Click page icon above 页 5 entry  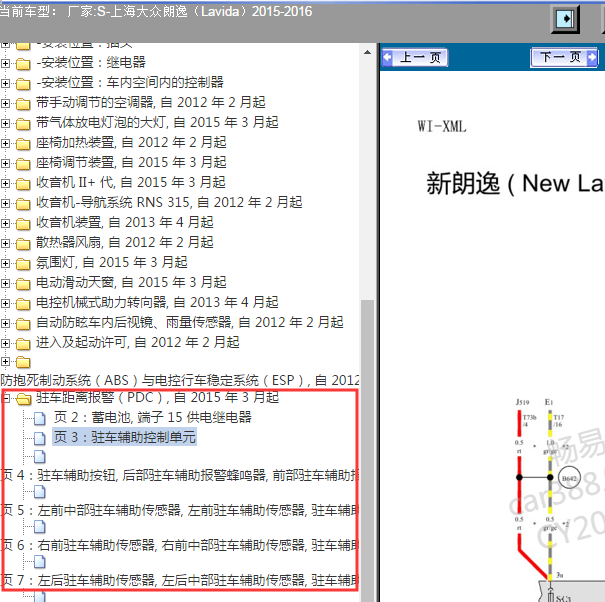pyautogui.click(x=39, y=492)
